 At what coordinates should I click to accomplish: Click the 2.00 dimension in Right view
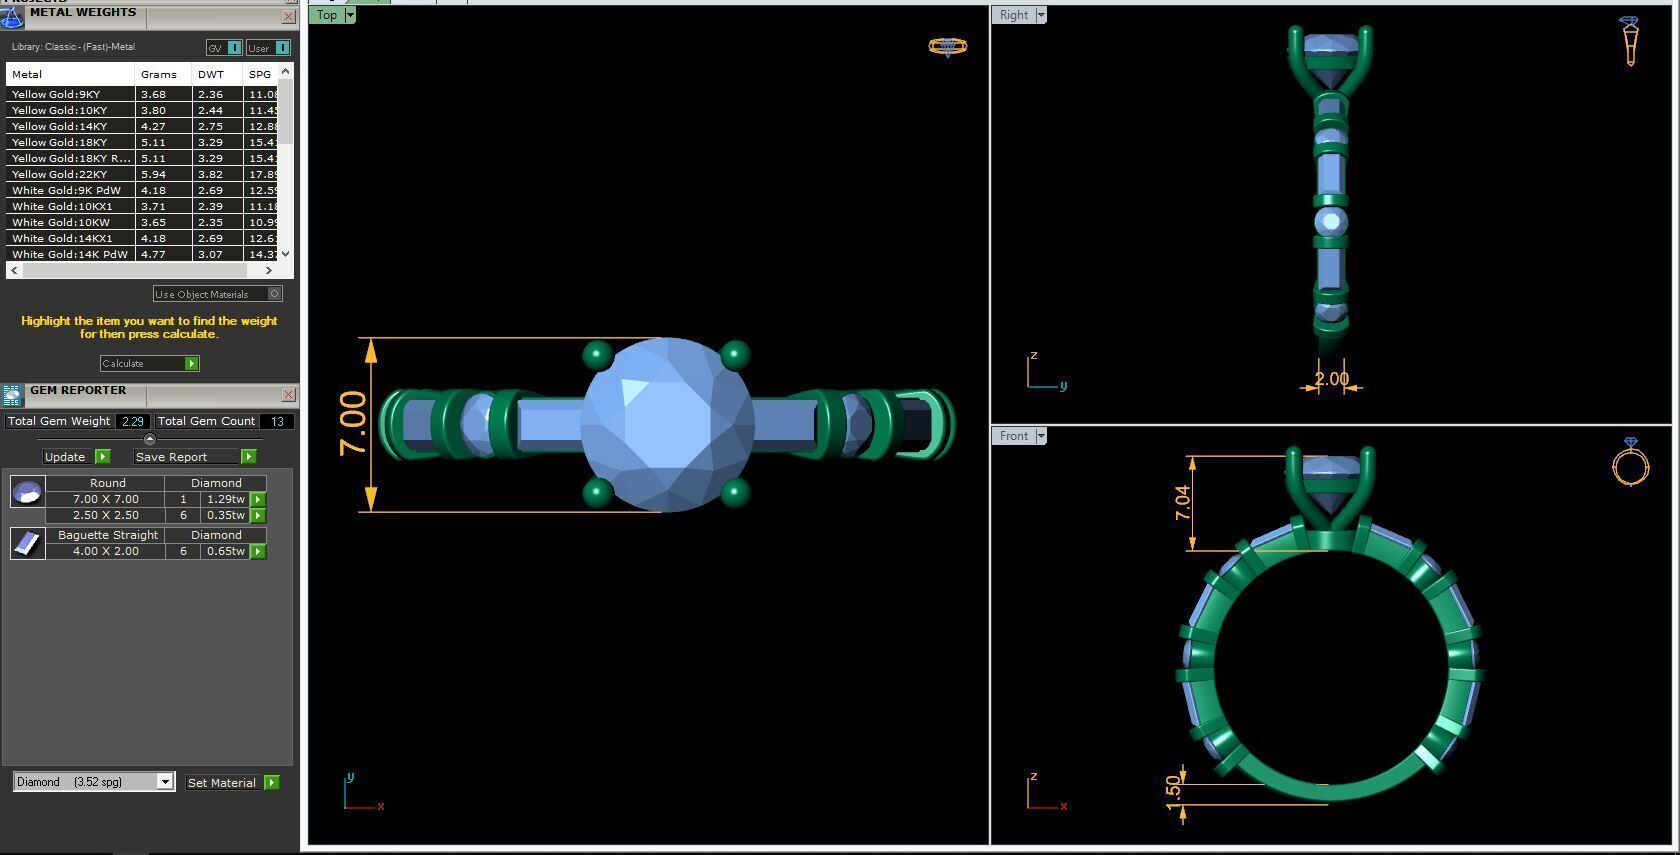pyautogui.click(x=1332, y=379)
